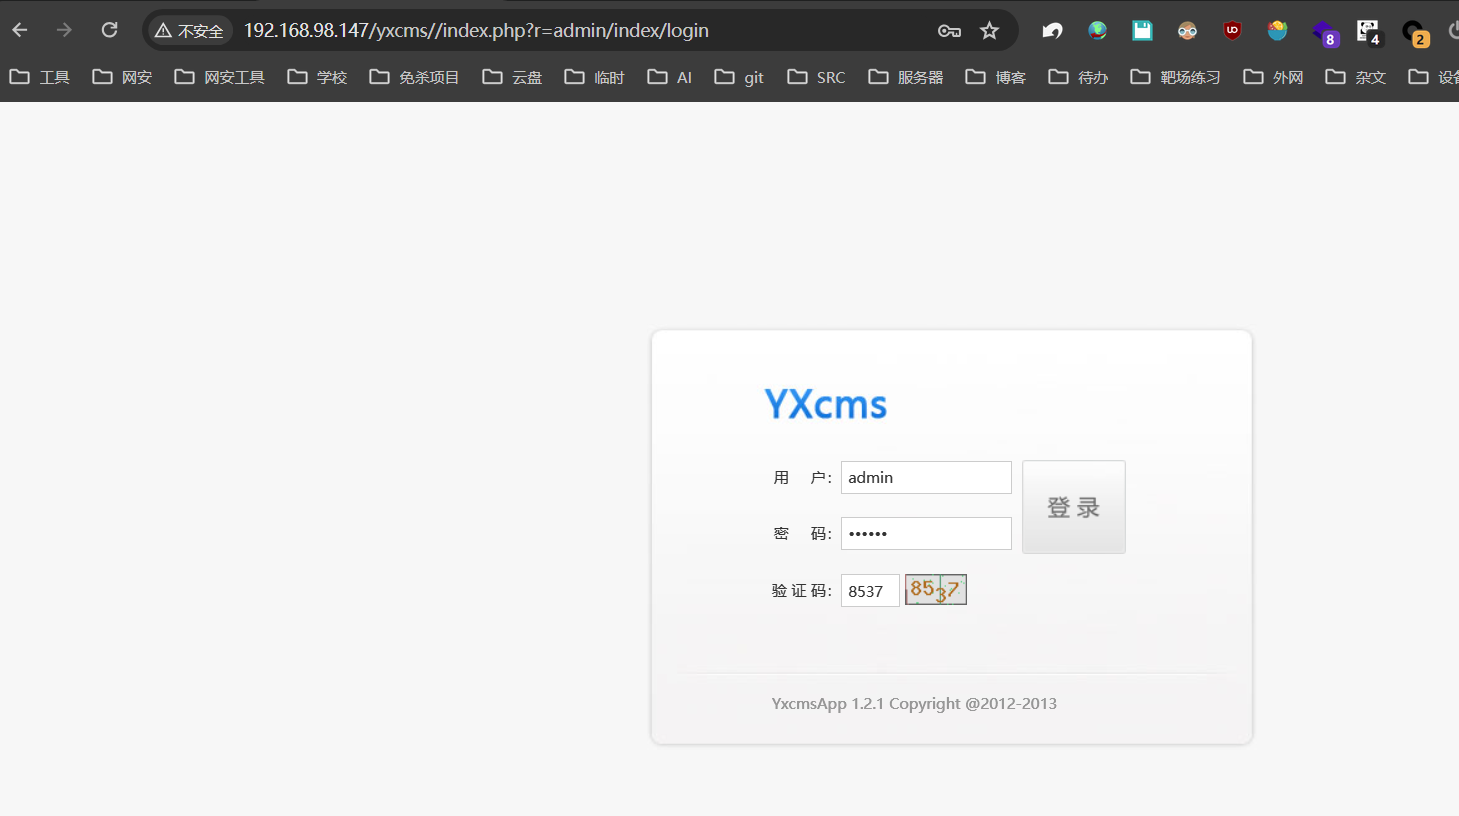The width and height of the screenshot is (1459, 816).
Task: Open the black ring extension with badge 2
Action: (x=1414, y=33)
